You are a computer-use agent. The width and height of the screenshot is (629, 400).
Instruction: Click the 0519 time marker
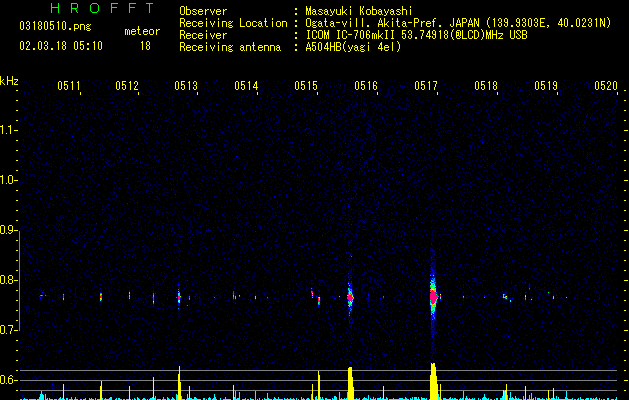[x=546, y=86]
